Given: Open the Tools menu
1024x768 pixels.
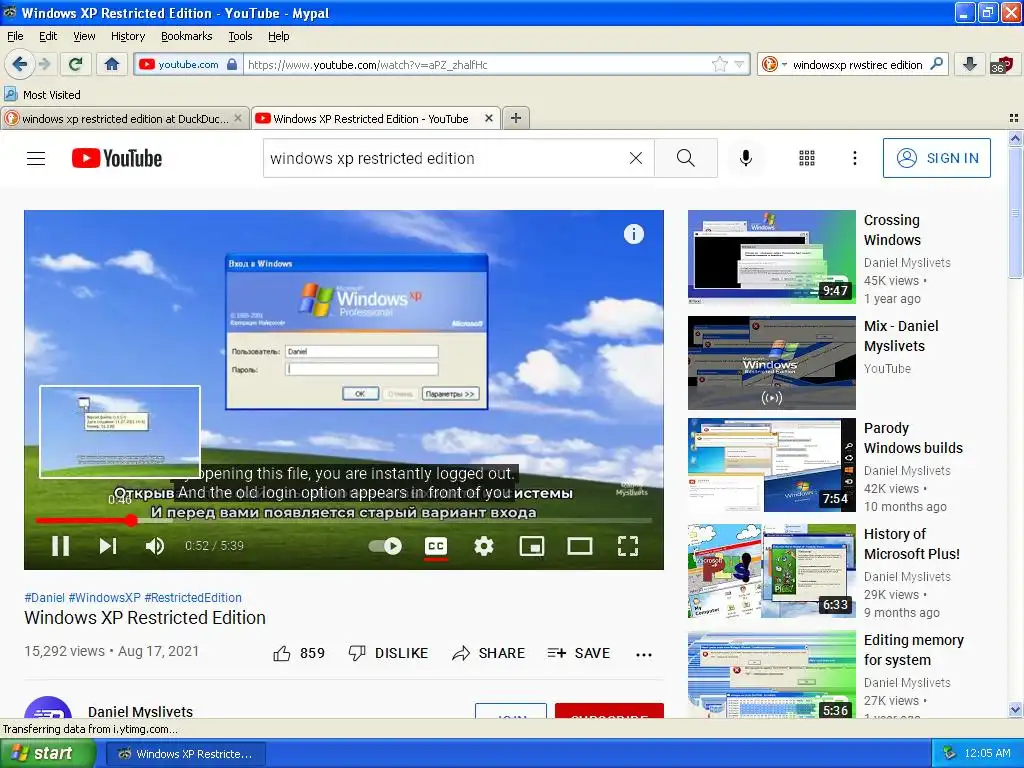Looking at the screenshot, I should coord(240,36).
